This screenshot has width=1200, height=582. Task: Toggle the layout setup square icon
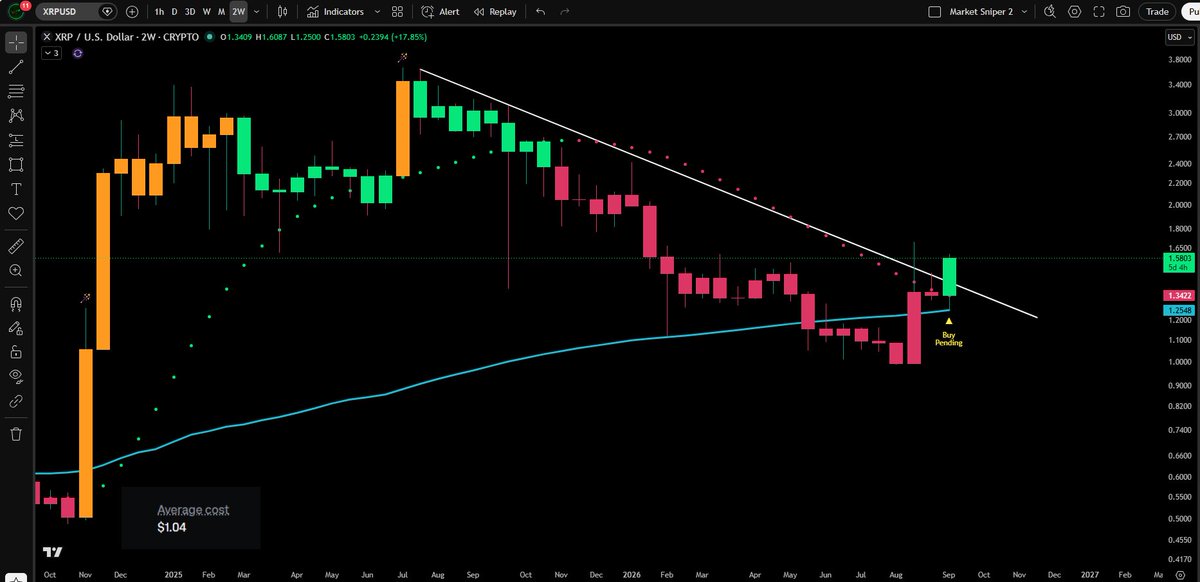[x=934, y=12]
